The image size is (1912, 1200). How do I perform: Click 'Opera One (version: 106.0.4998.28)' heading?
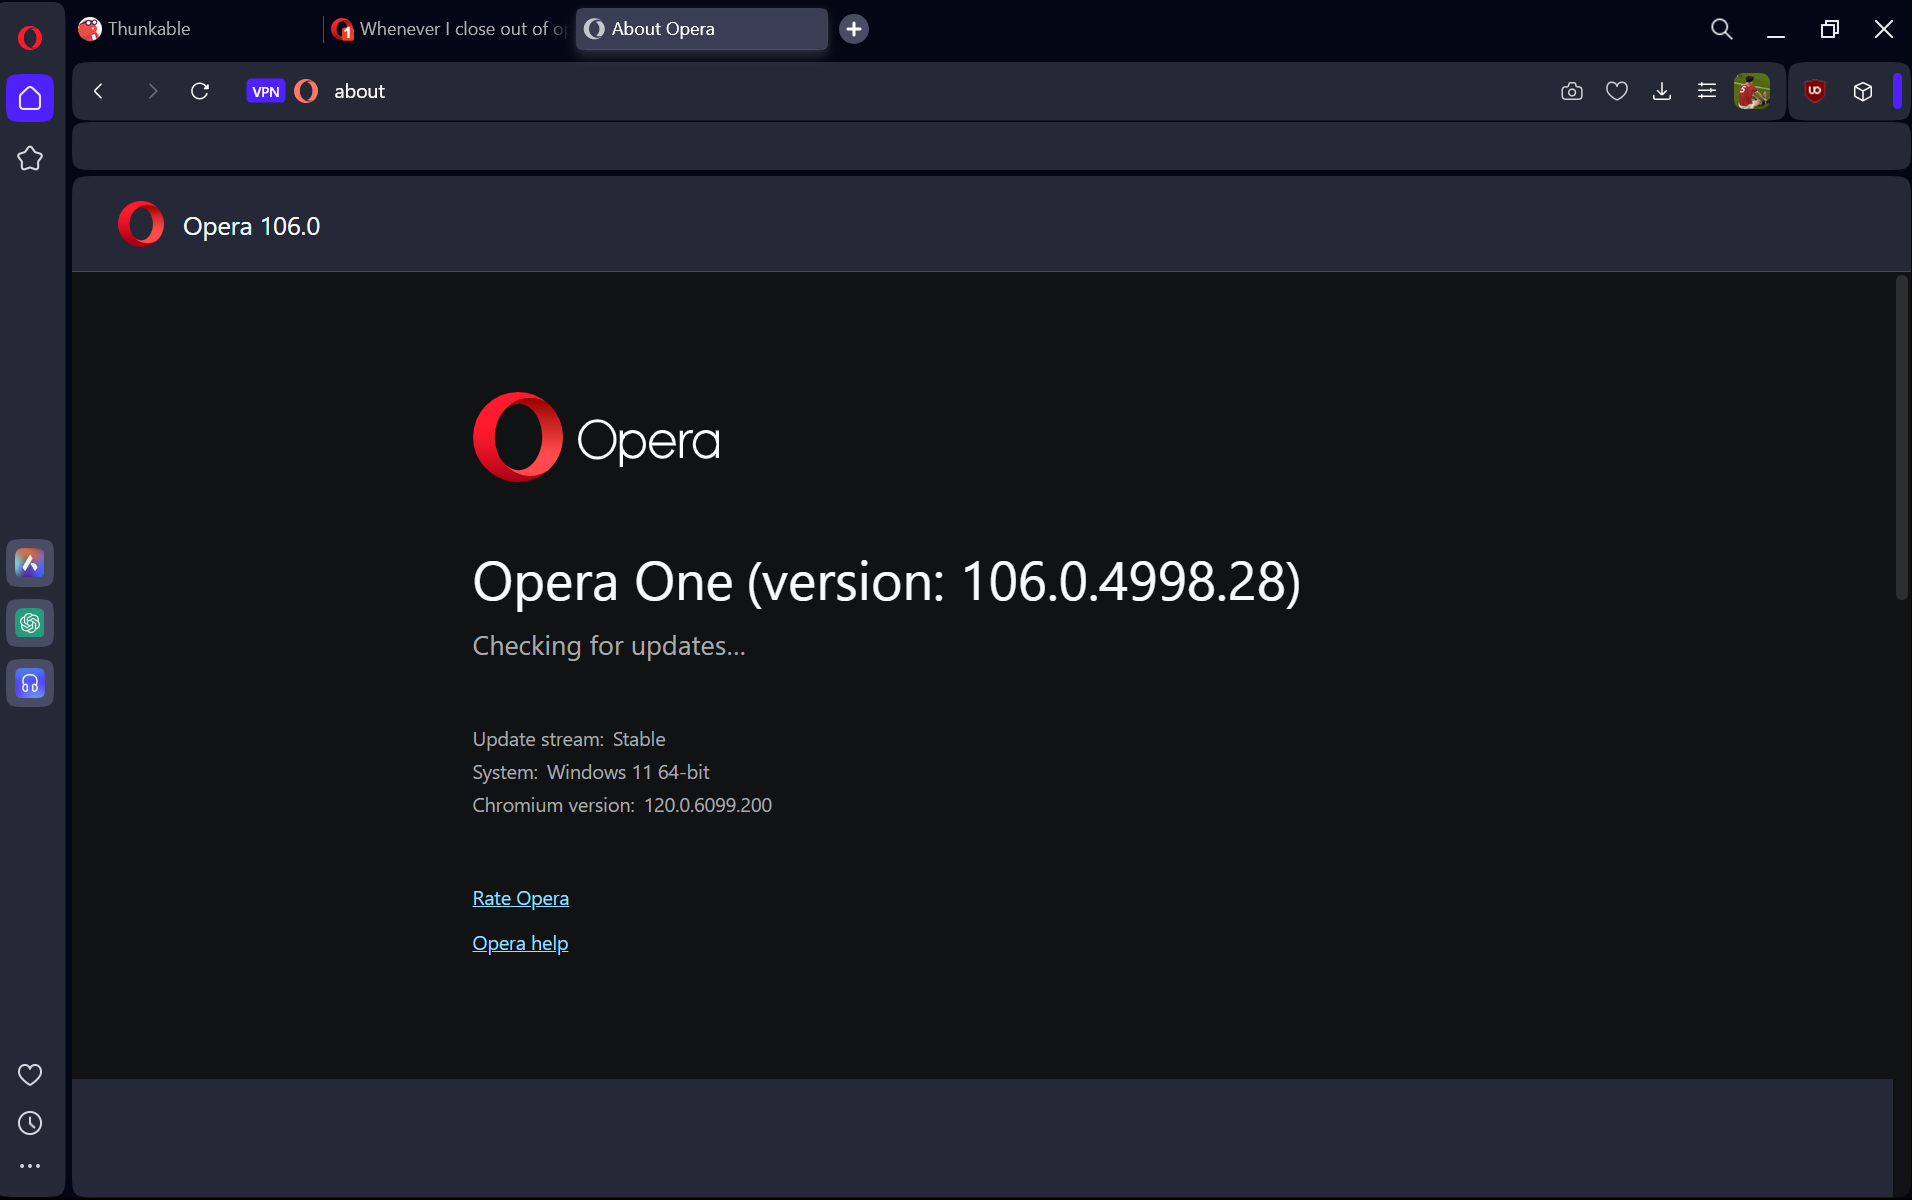pos(886,581)
